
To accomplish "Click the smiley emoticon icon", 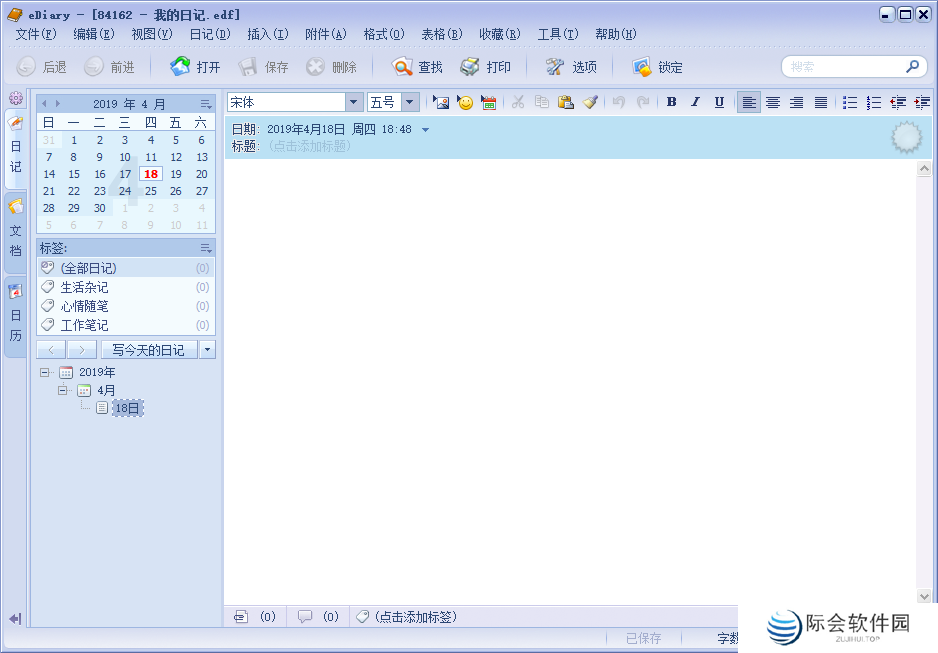I will click(x=465, y=102).
